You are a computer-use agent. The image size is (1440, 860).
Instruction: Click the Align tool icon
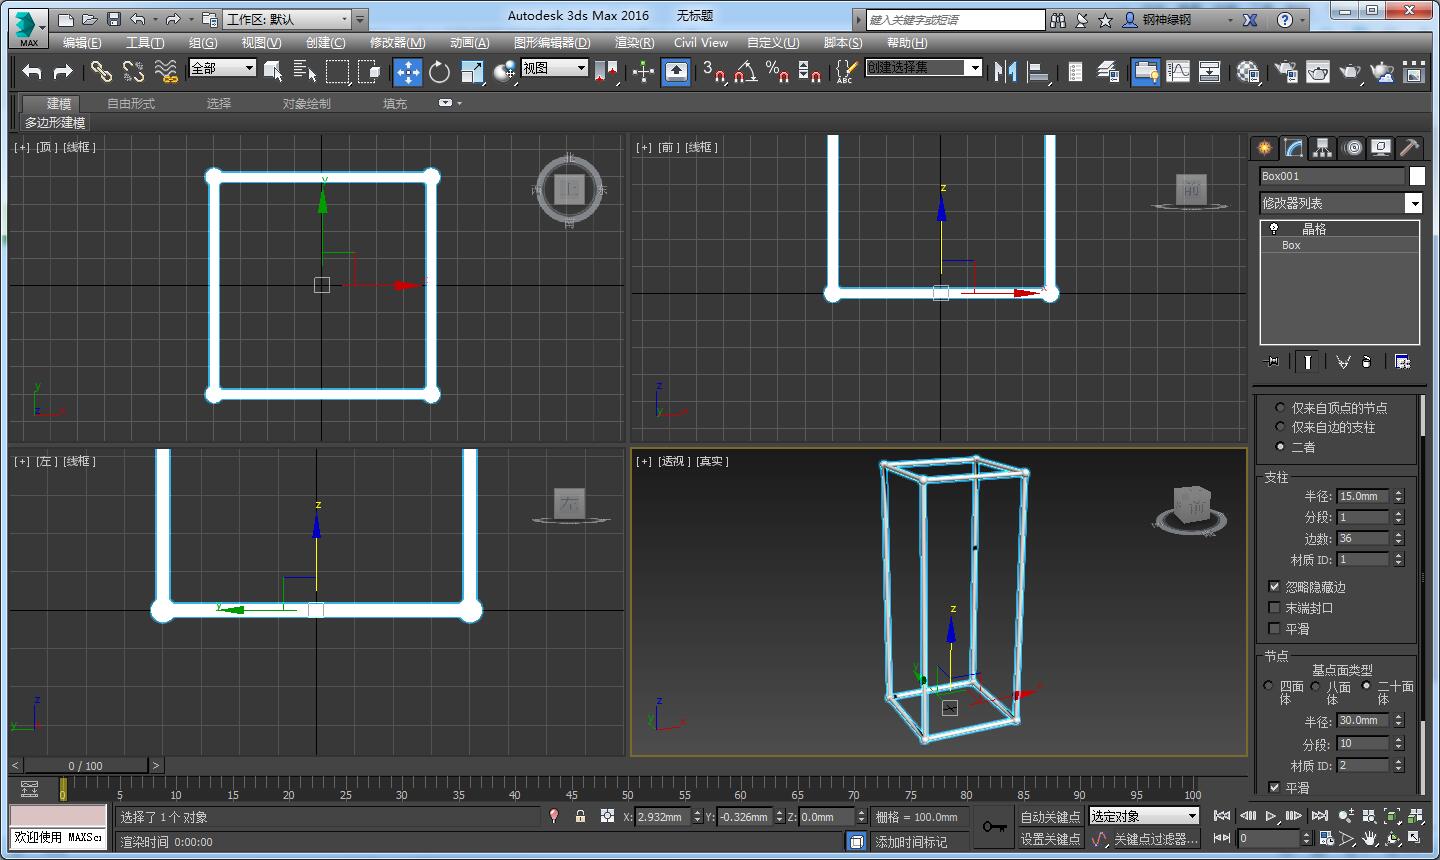[x=1038, y=71]
